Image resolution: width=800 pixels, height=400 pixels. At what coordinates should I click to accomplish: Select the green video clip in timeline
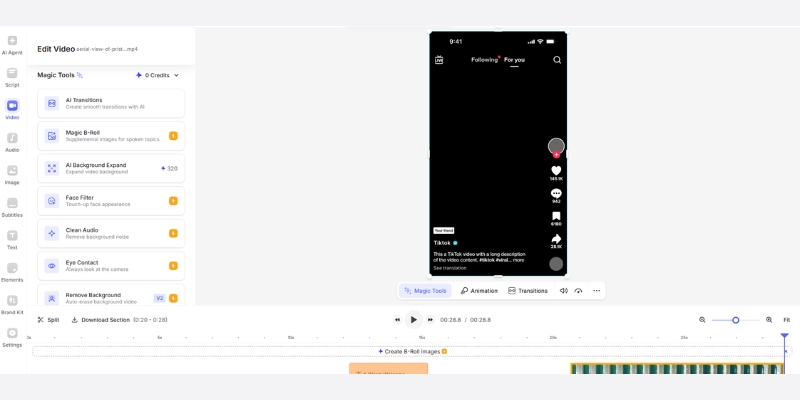[x=677, y=368]
